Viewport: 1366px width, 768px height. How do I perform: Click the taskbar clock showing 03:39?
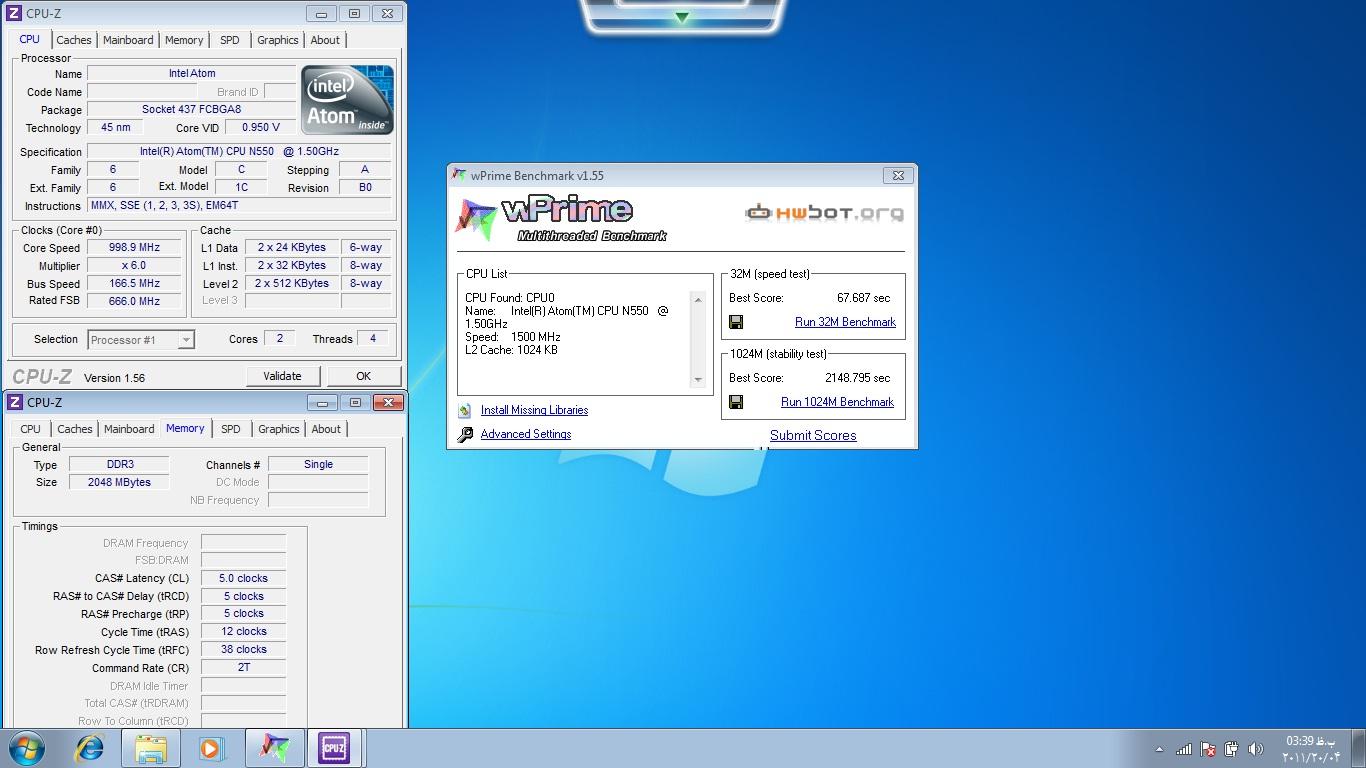pyautogui.click(x=1310, y=749)
